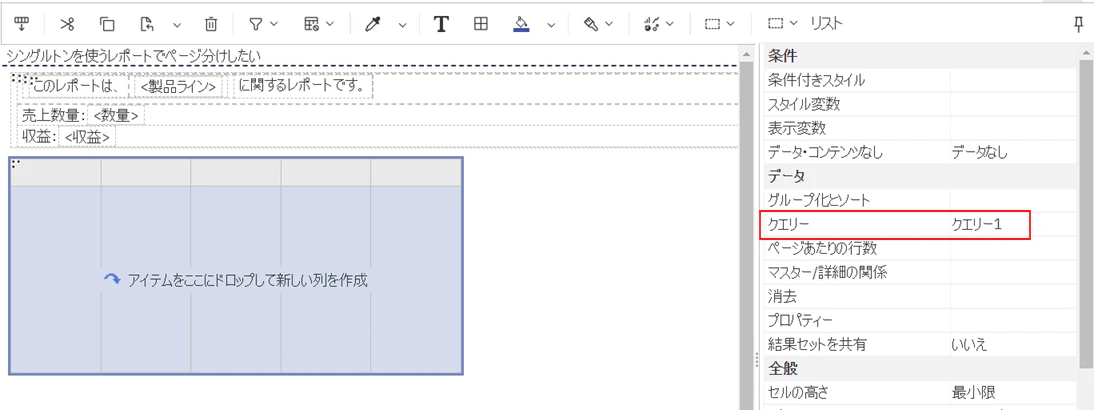Screen dimensions: 1094x410
Task: Click the <数量> data item
Action: click(x=115, y=116)
